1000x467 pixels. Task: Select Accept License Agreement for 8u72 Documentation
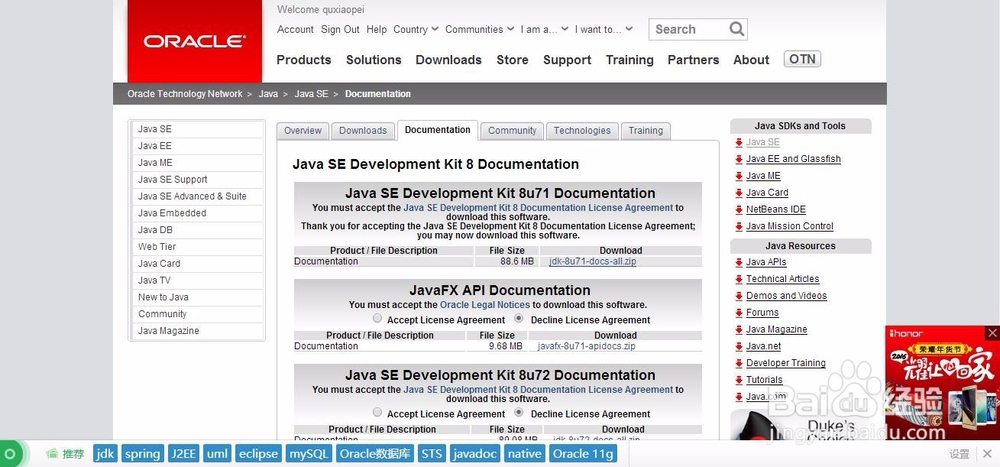(x=378, y=412)
